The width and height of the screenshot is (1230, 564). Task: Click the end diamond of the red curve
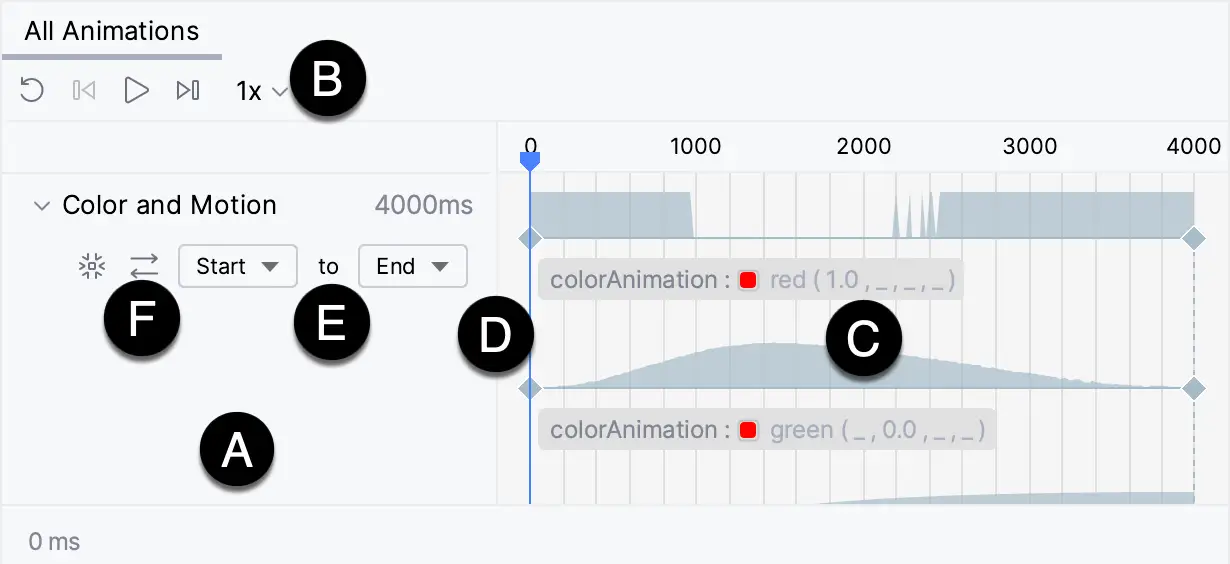1194,388
